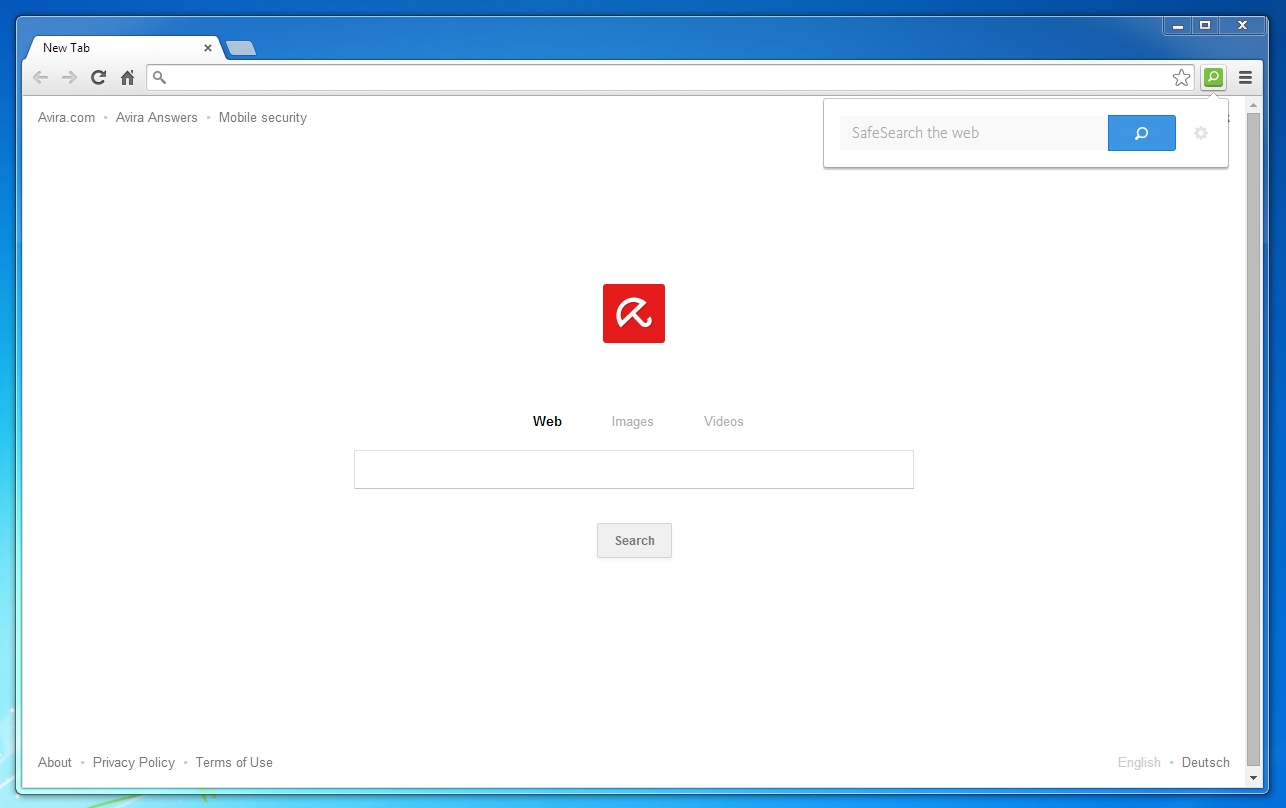Select English language
The width and height of the screenshot is (1286, 808).
pyautogui.click(x=1139, y=763)
